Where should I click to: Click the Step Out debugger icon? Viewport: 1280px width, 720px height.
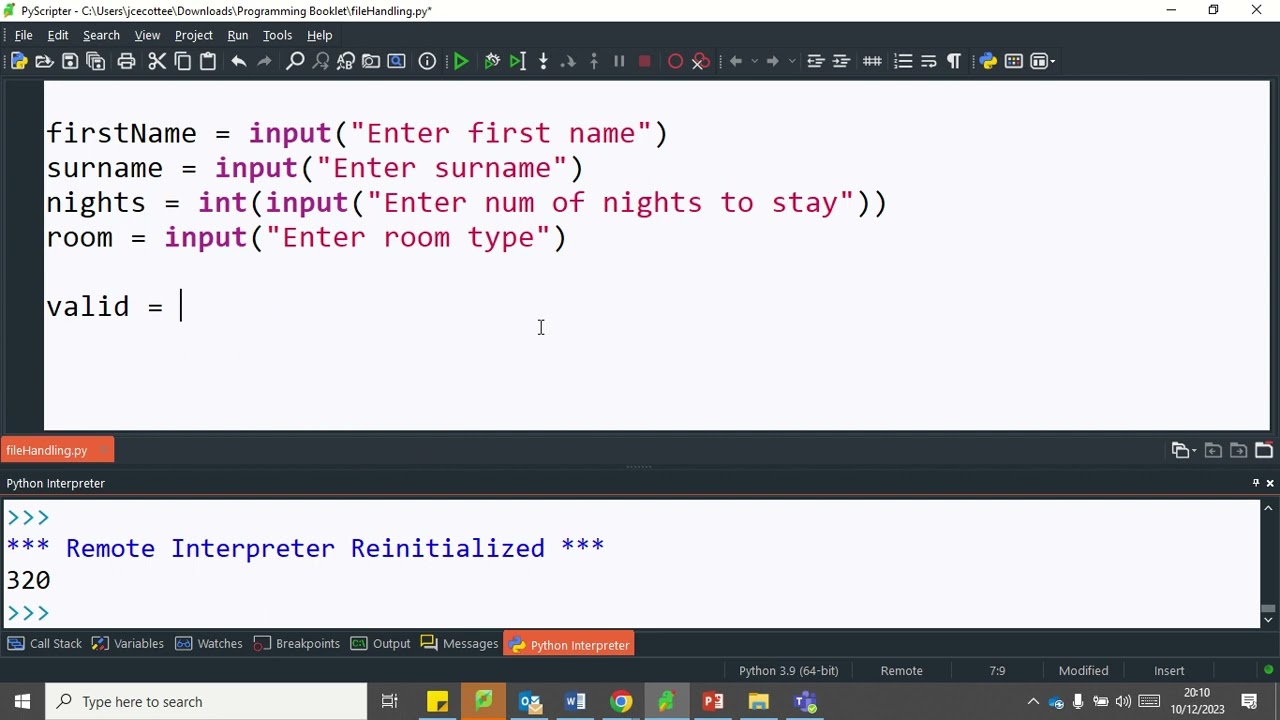[594, 61]
